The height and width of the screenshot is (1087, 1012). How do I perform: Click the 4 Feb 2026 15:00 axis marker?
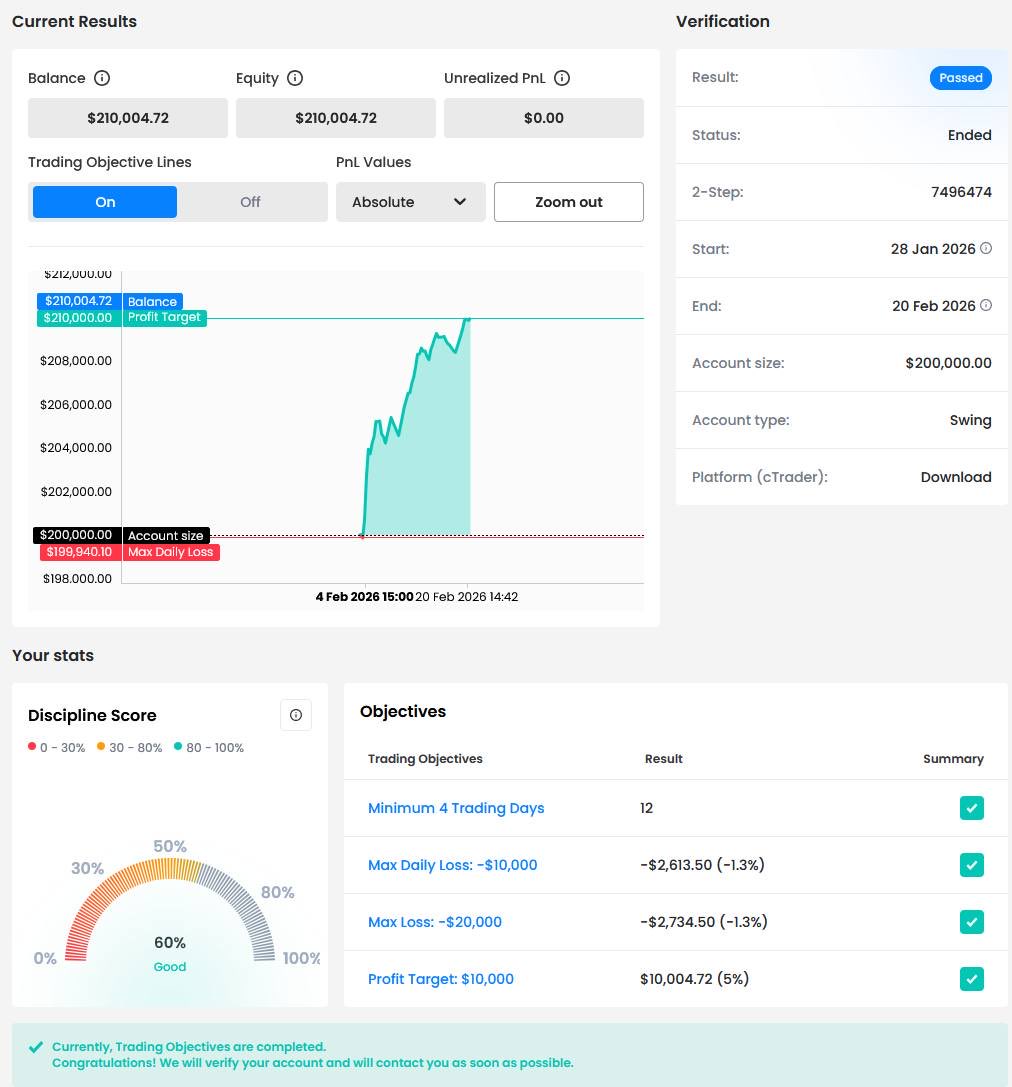click(365, 596)
